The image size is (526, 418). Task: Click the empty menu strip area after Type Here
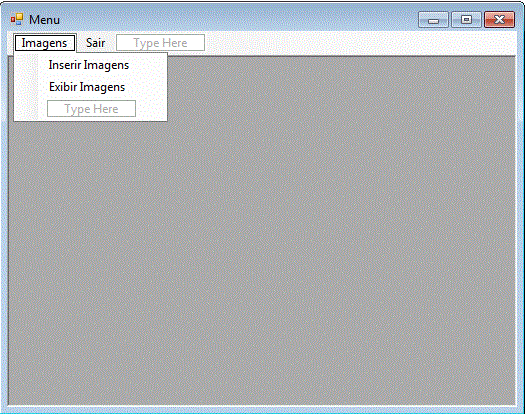tap(360, 43)
